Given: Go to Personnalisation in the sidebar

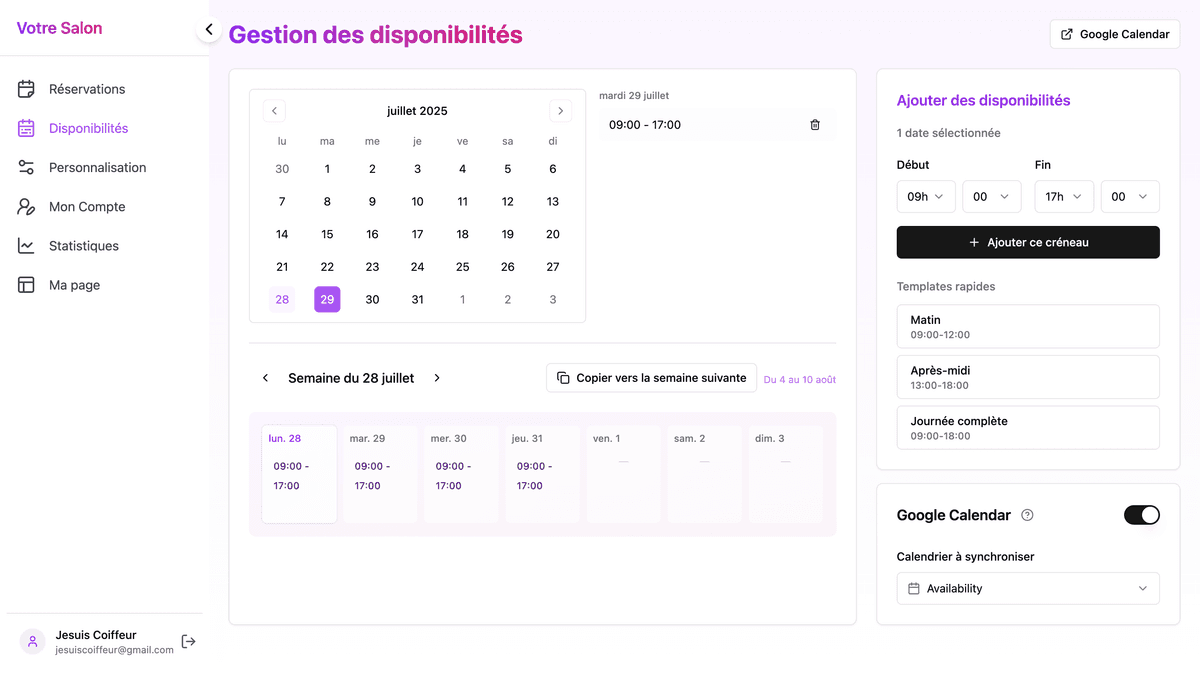Looking at the screenshot, I should pyautogui.click(x=97, y=168).
